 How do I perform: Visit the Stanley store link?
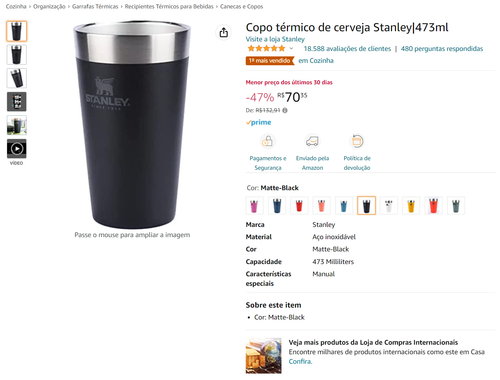tap(275, 39)
